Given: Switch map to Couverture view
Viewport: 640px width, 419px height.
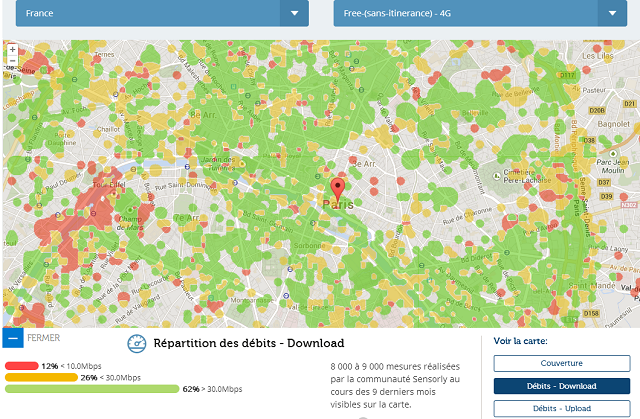Looking at the screenshot, I should pyautogui.click(x=561, y=363).
